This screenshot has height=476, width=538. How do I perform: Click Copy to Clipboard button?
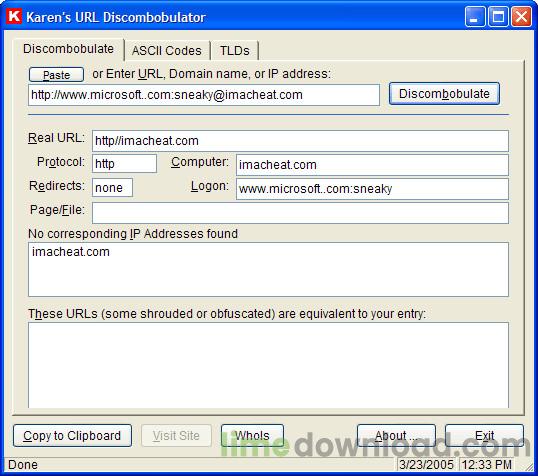72,436
